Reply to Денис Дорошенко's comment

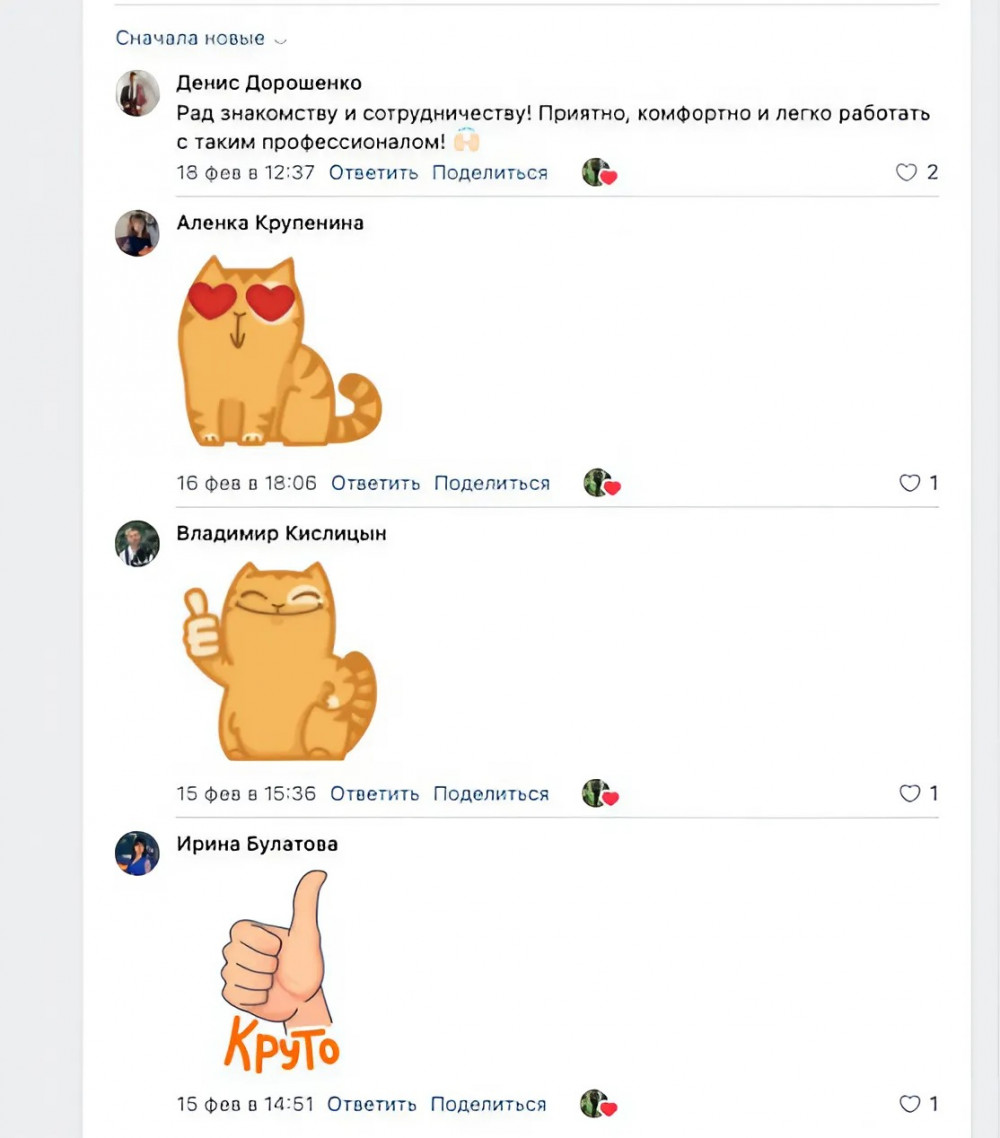(373, 172)
